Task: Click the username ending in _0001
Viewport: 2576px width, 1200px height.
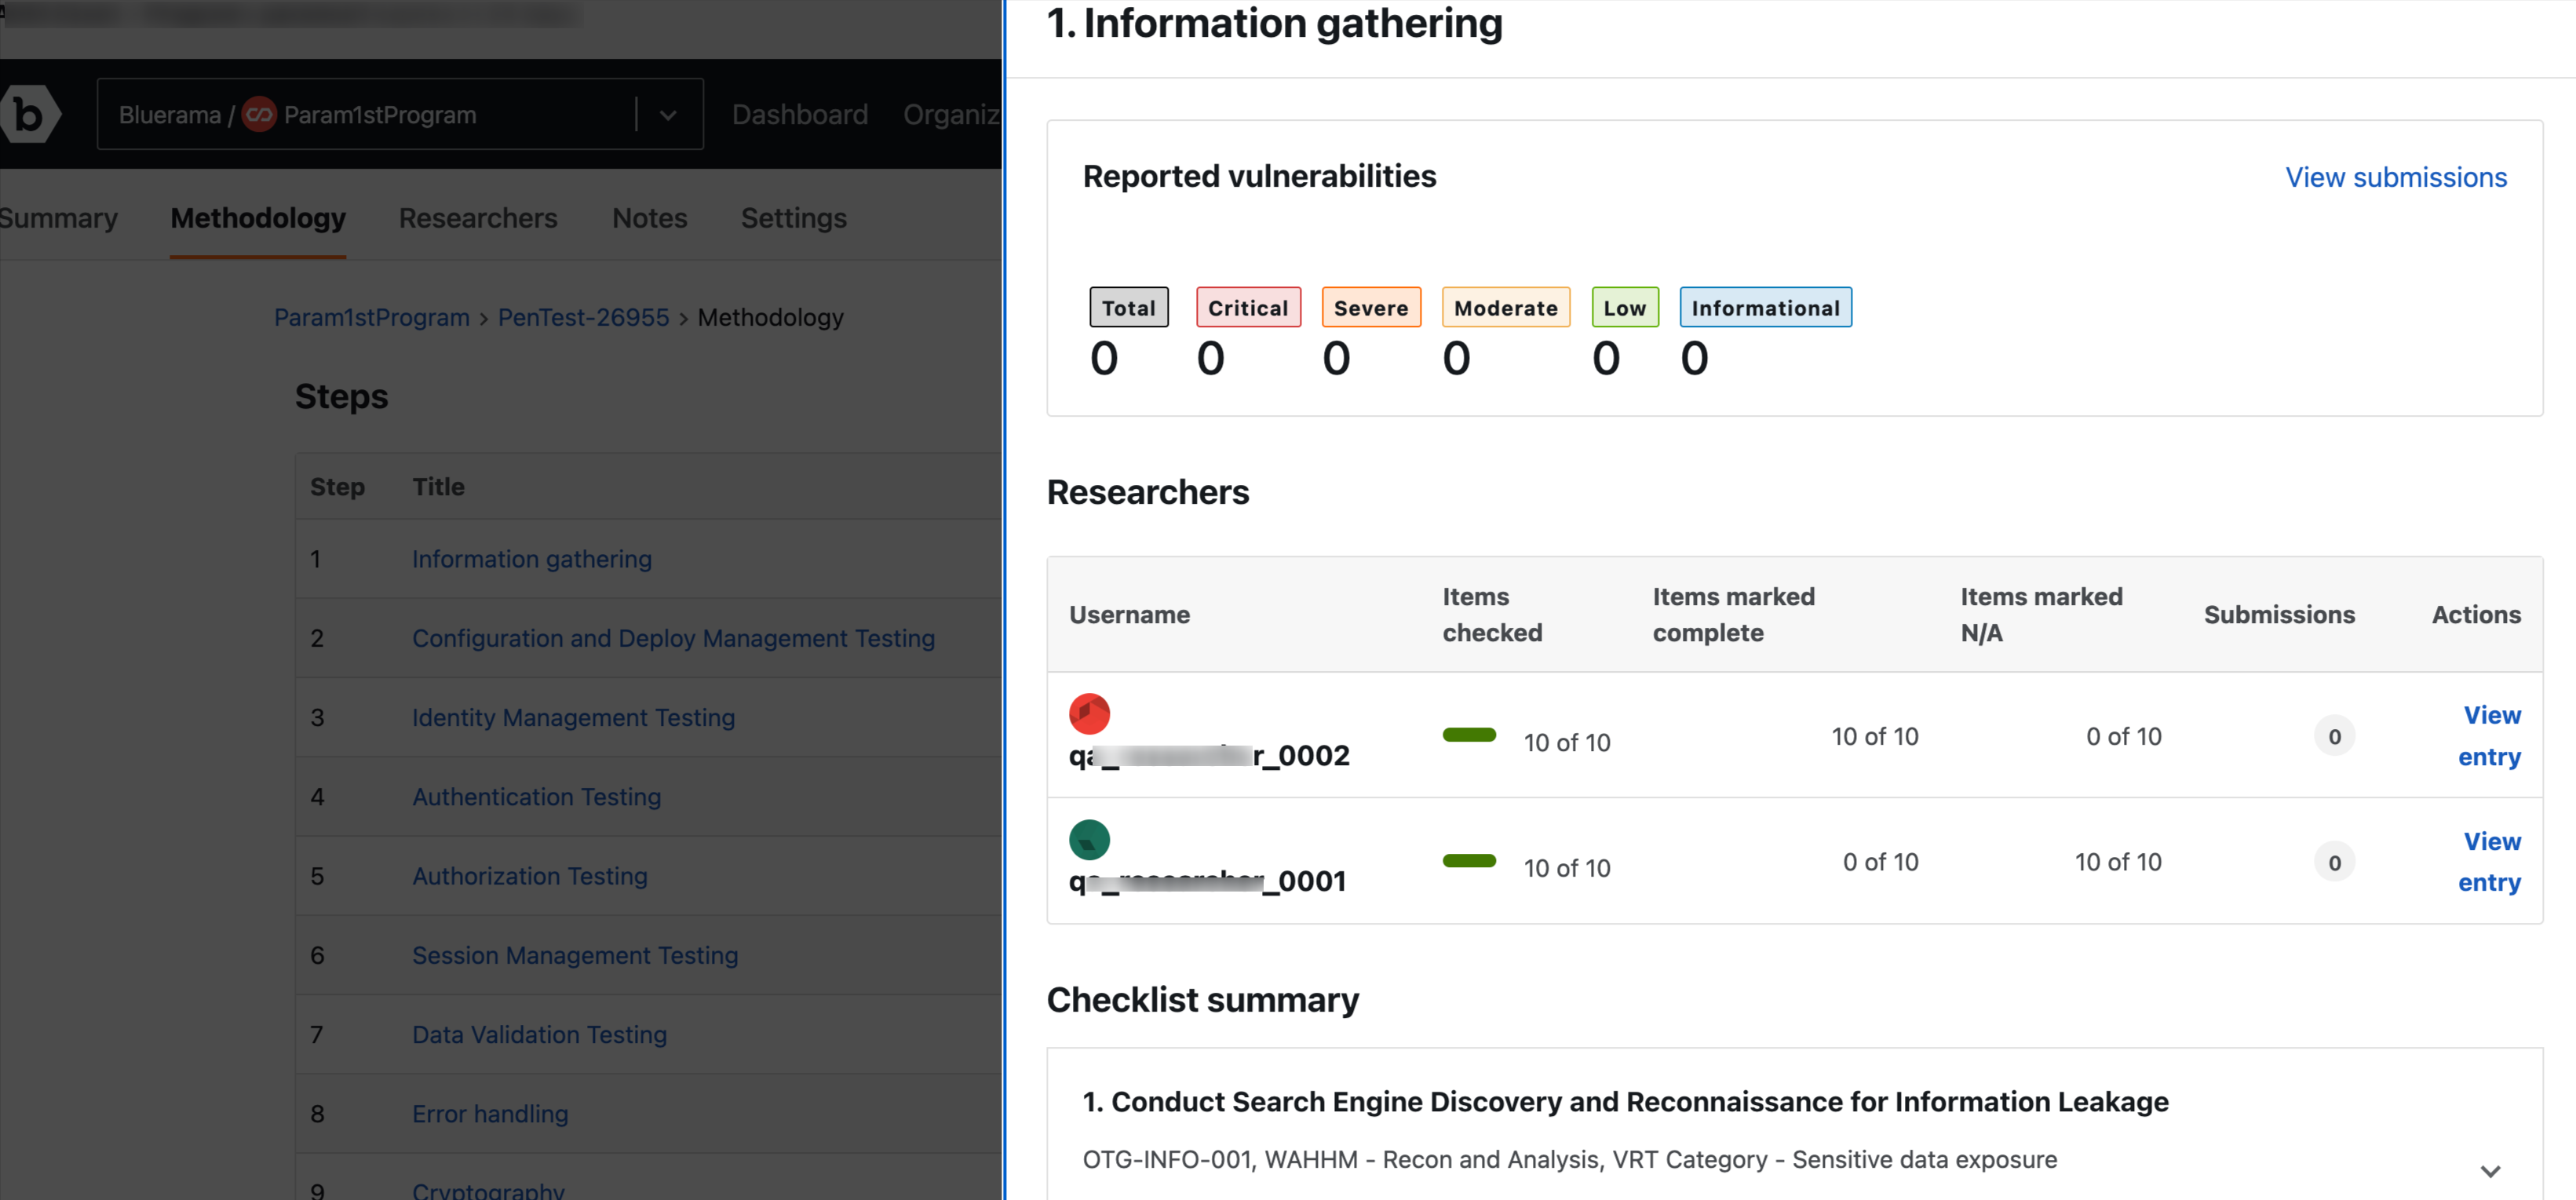Action: click(1207, 882)
